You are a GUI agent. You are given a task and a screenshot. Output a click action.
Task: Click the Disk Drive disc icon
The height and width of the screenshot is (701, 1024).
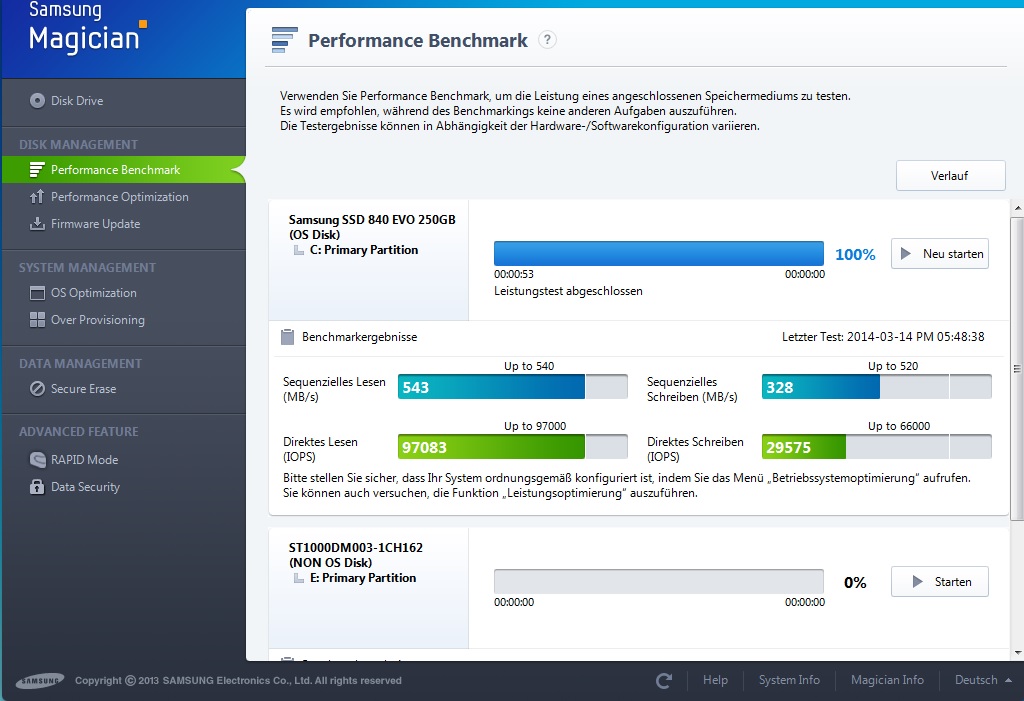point(37,101)
